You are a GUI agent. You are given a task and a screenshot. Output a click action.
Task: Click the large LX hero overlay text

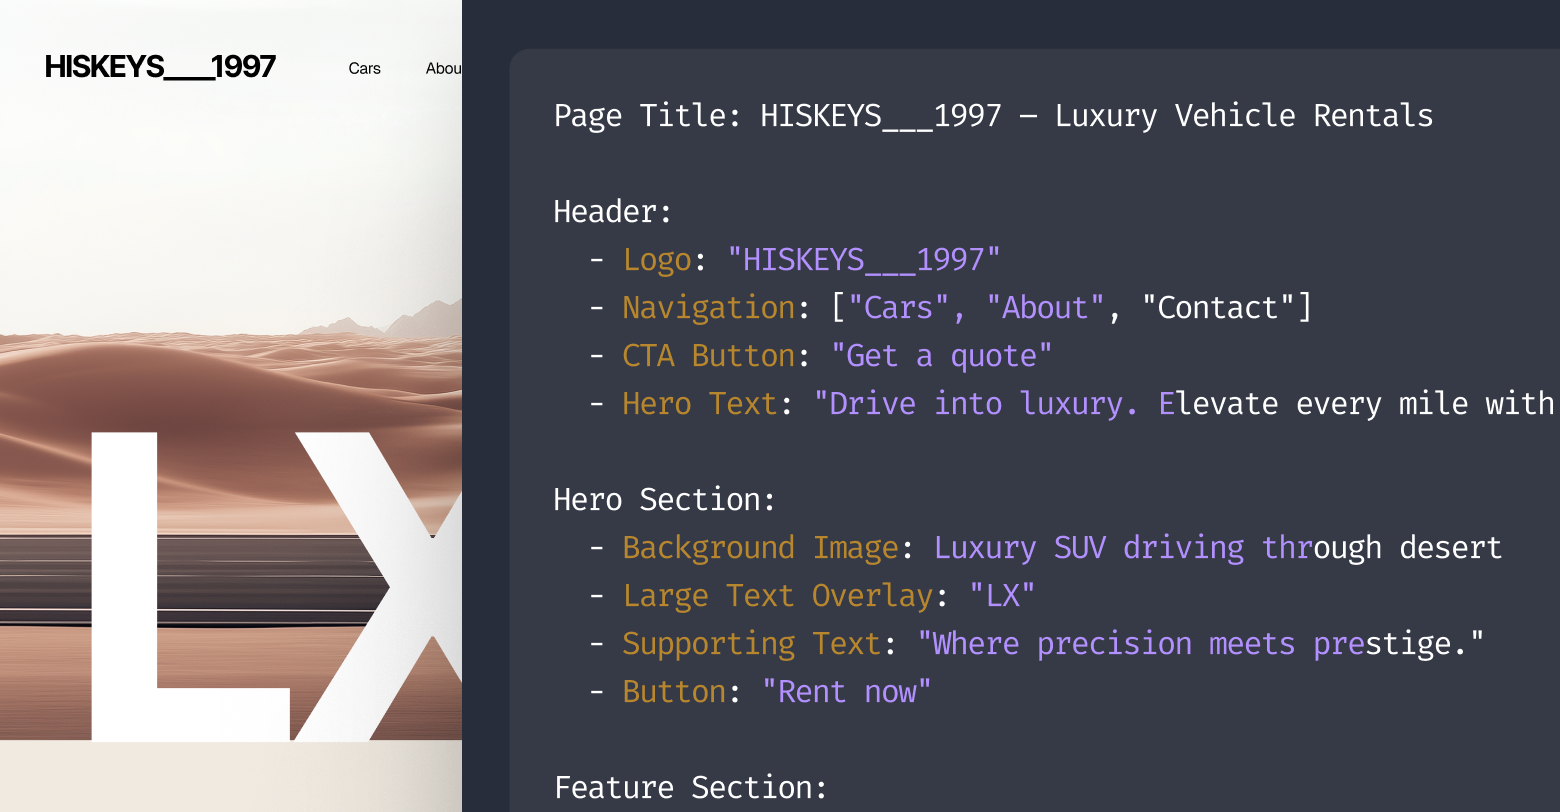tap(277, 586)
